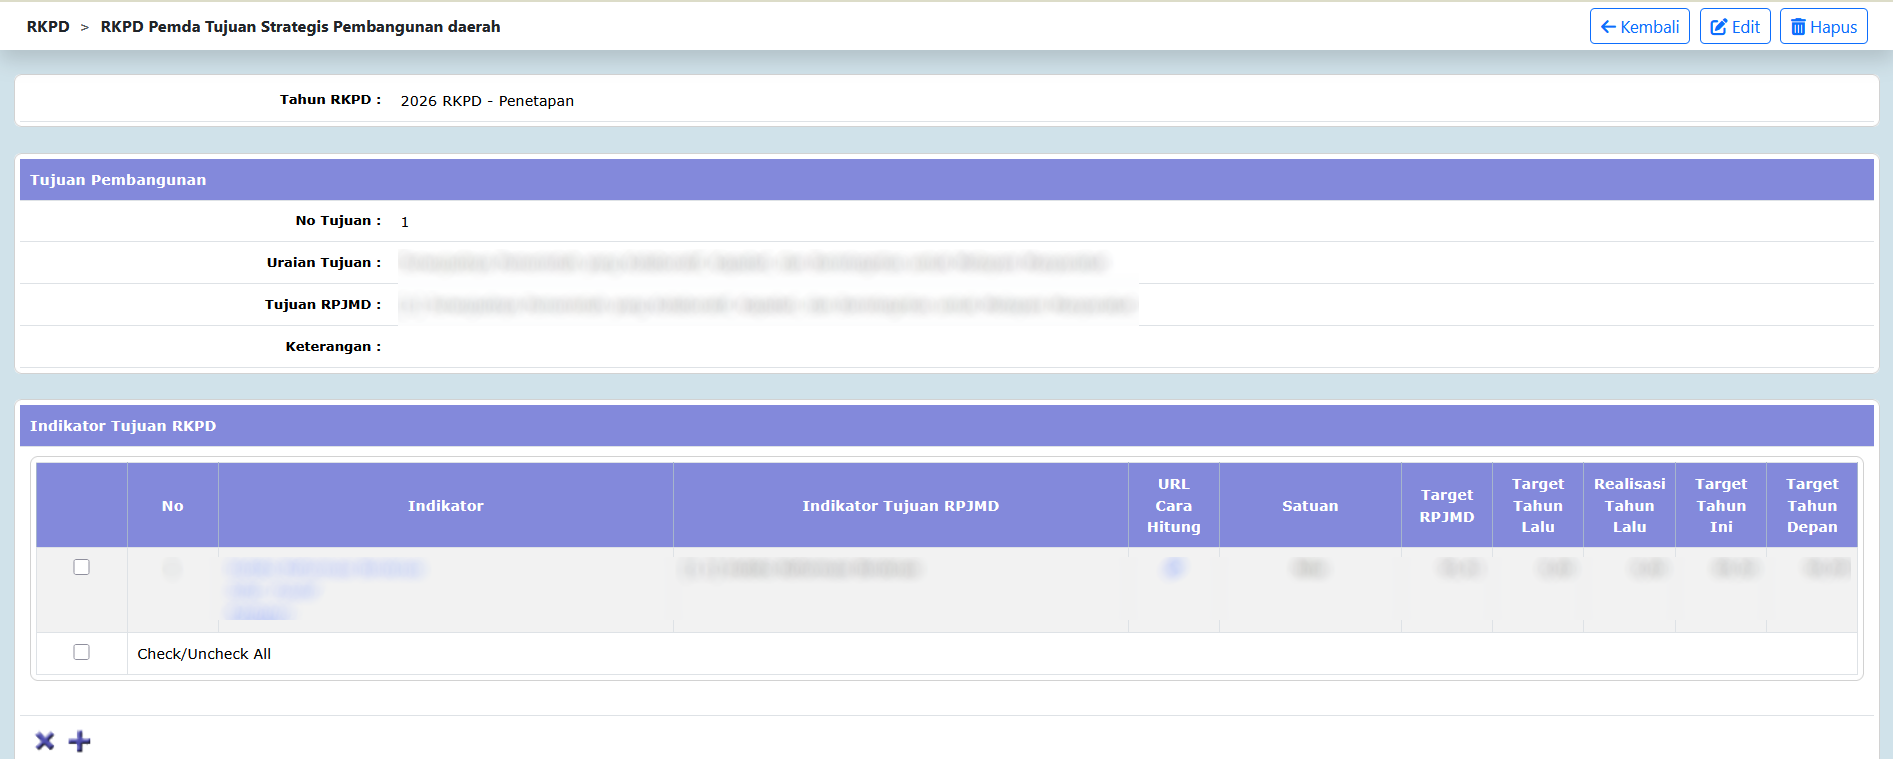The height and width of the screenshot is (759, 1893).
Task: Click the Indikator column header
Action: tap(445, 506)
